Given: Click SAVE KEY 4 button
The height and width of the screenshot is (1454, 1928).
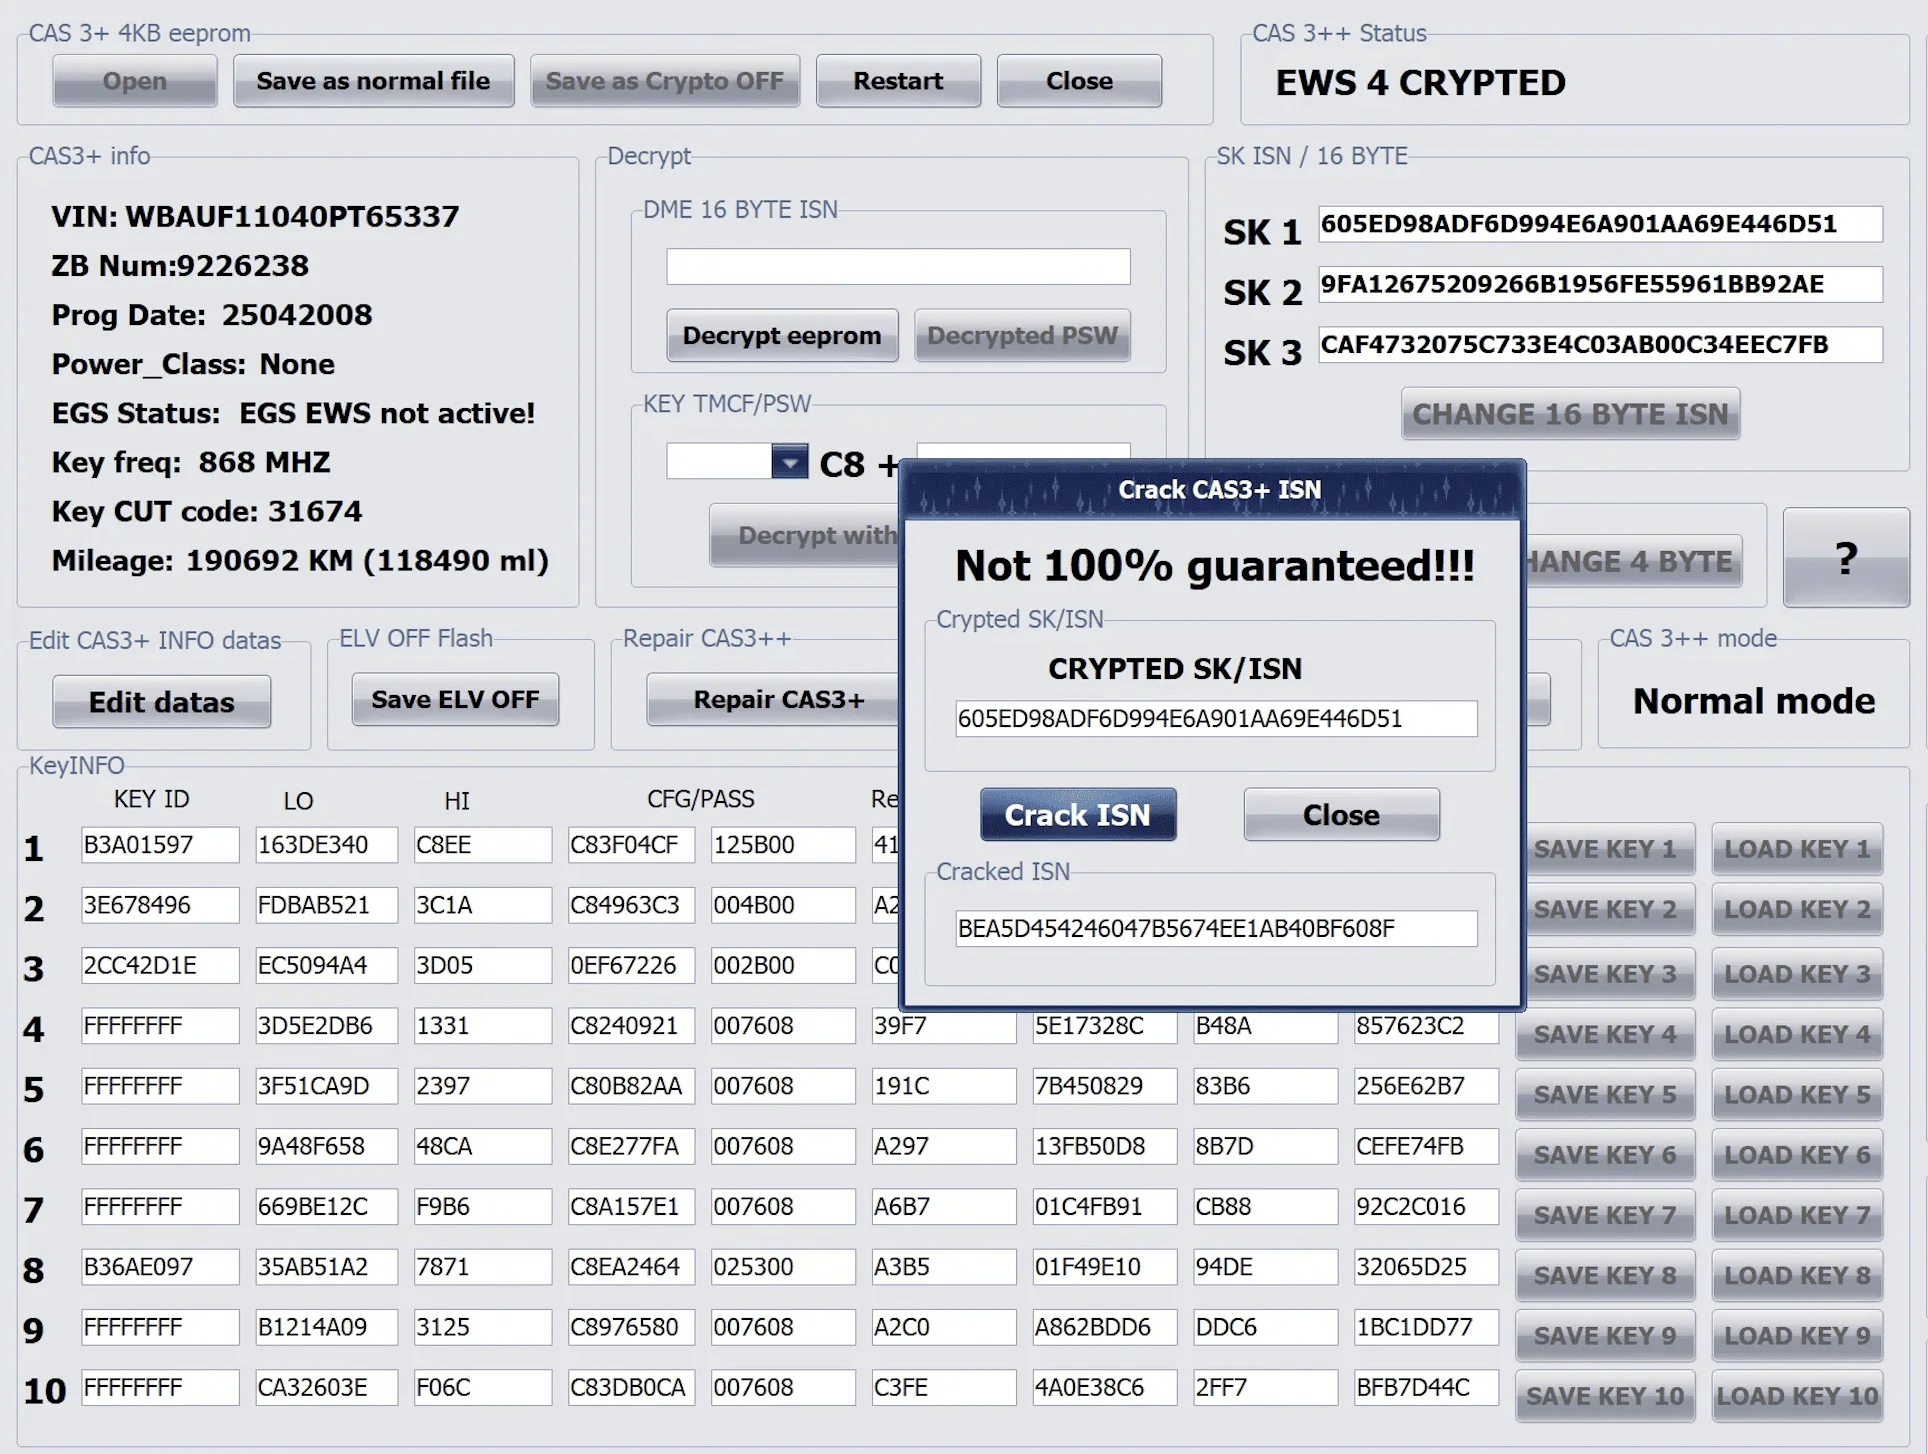Looking at the screenshot, I should (x=1605, y=1034).
